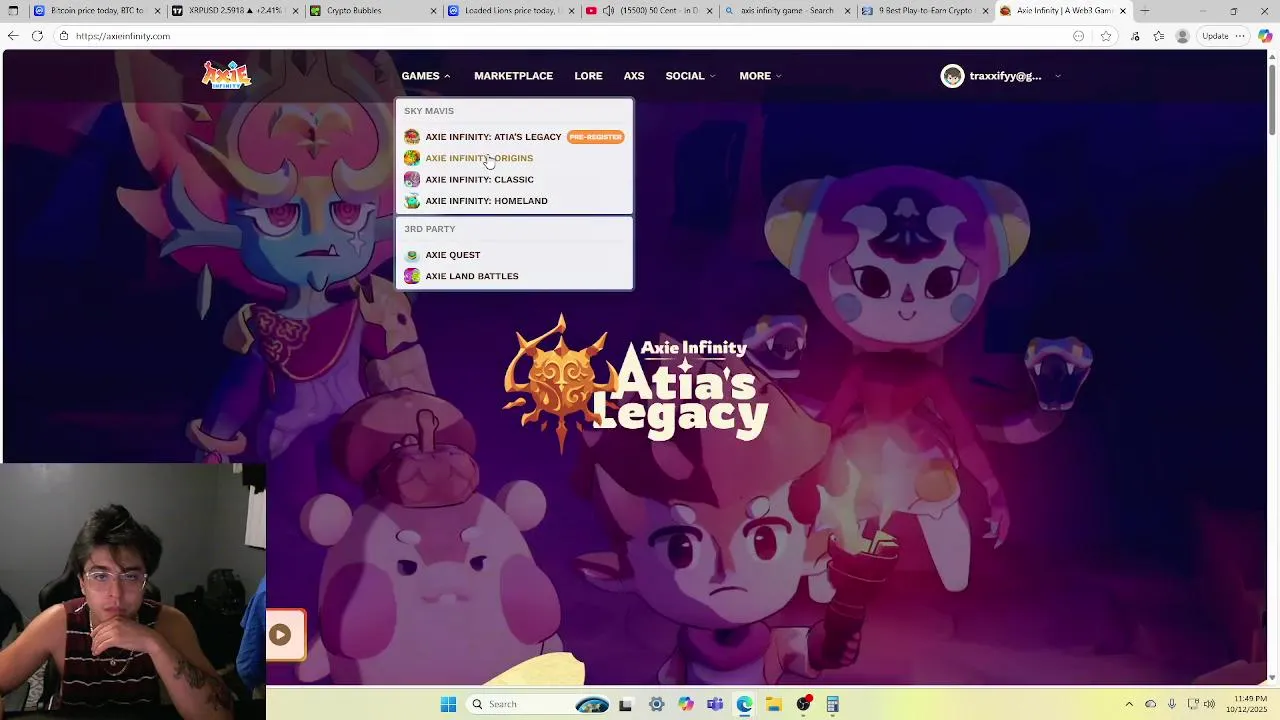Open the Copilot sidebar icon

tap(1265, 36)
